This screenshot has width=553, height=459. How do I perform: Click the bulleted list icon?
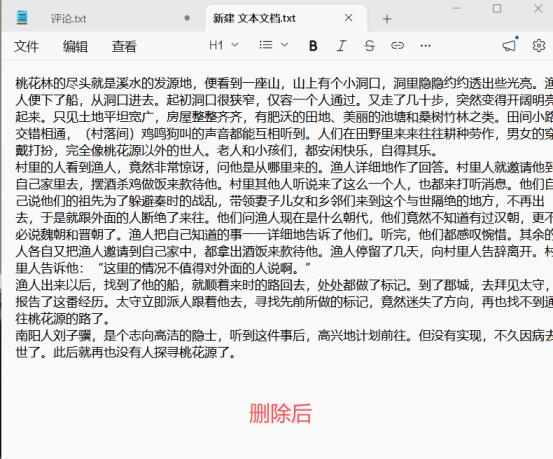click(266, 45)
